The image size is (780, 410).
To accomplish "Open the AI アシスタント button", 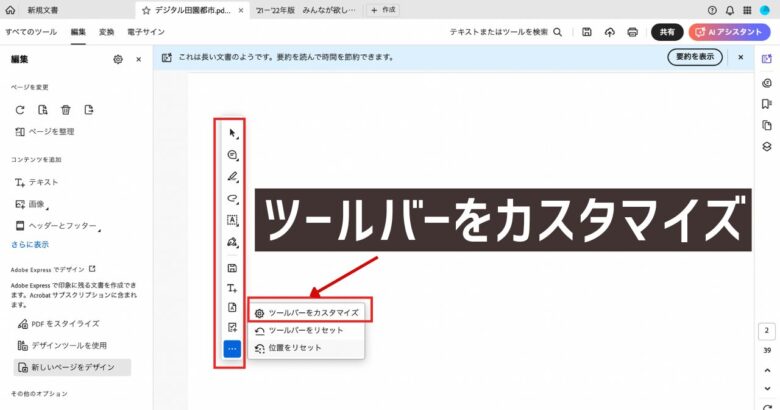I will point(729,32).
